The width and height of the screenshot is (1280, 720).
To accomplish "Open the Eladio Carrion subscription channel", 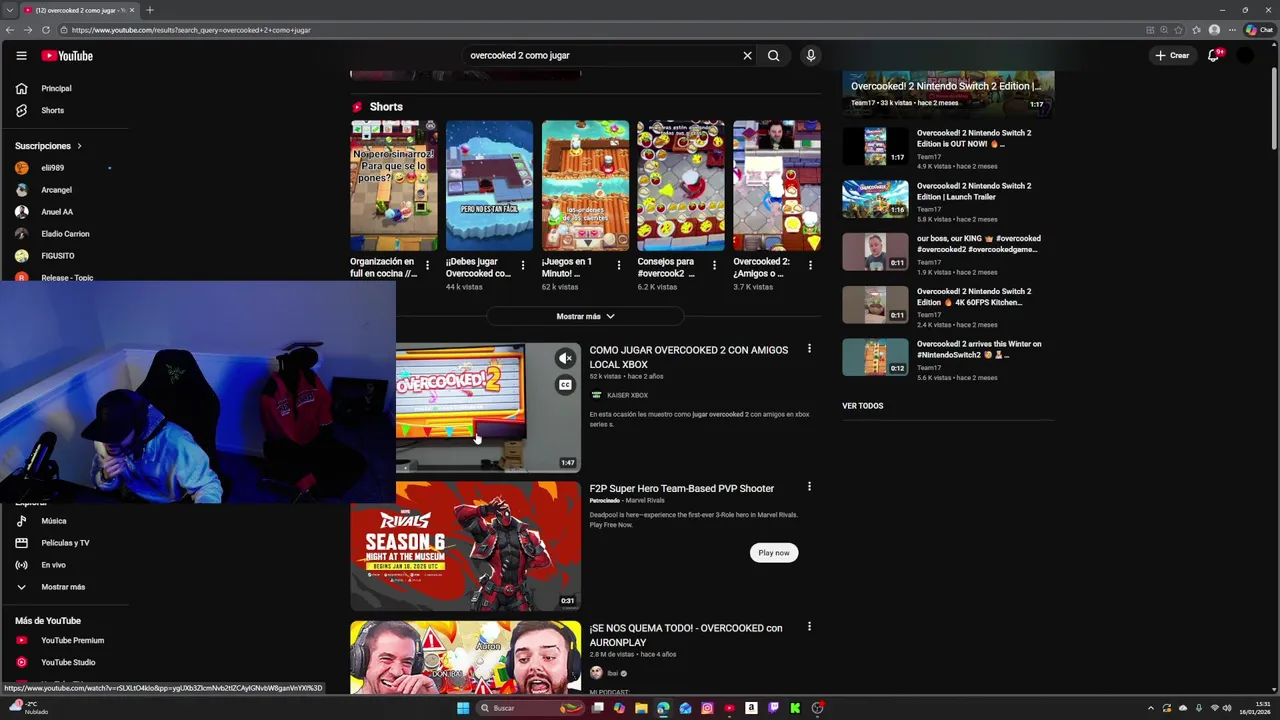I will (64, 234).
